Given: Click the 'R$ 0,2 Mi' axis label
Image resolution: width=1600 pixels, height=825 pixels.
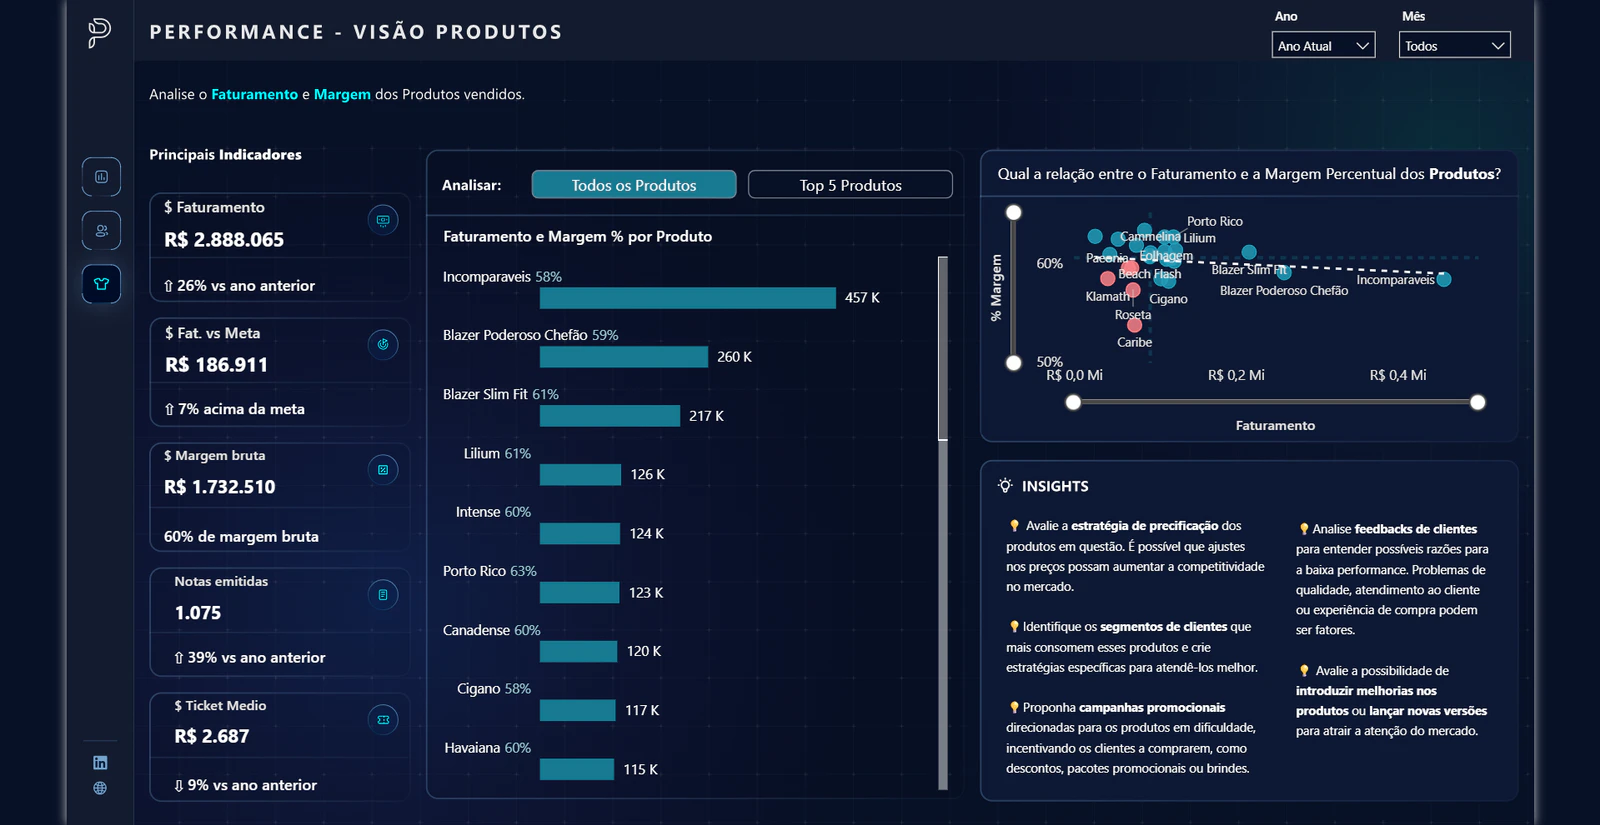Looking at the screenshot, I should click(x=1236, y=375).
